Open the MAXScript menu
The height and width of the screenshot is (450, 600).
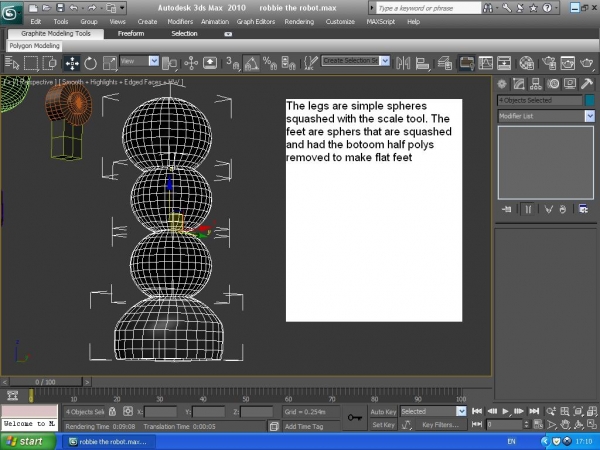pos(381,22)
